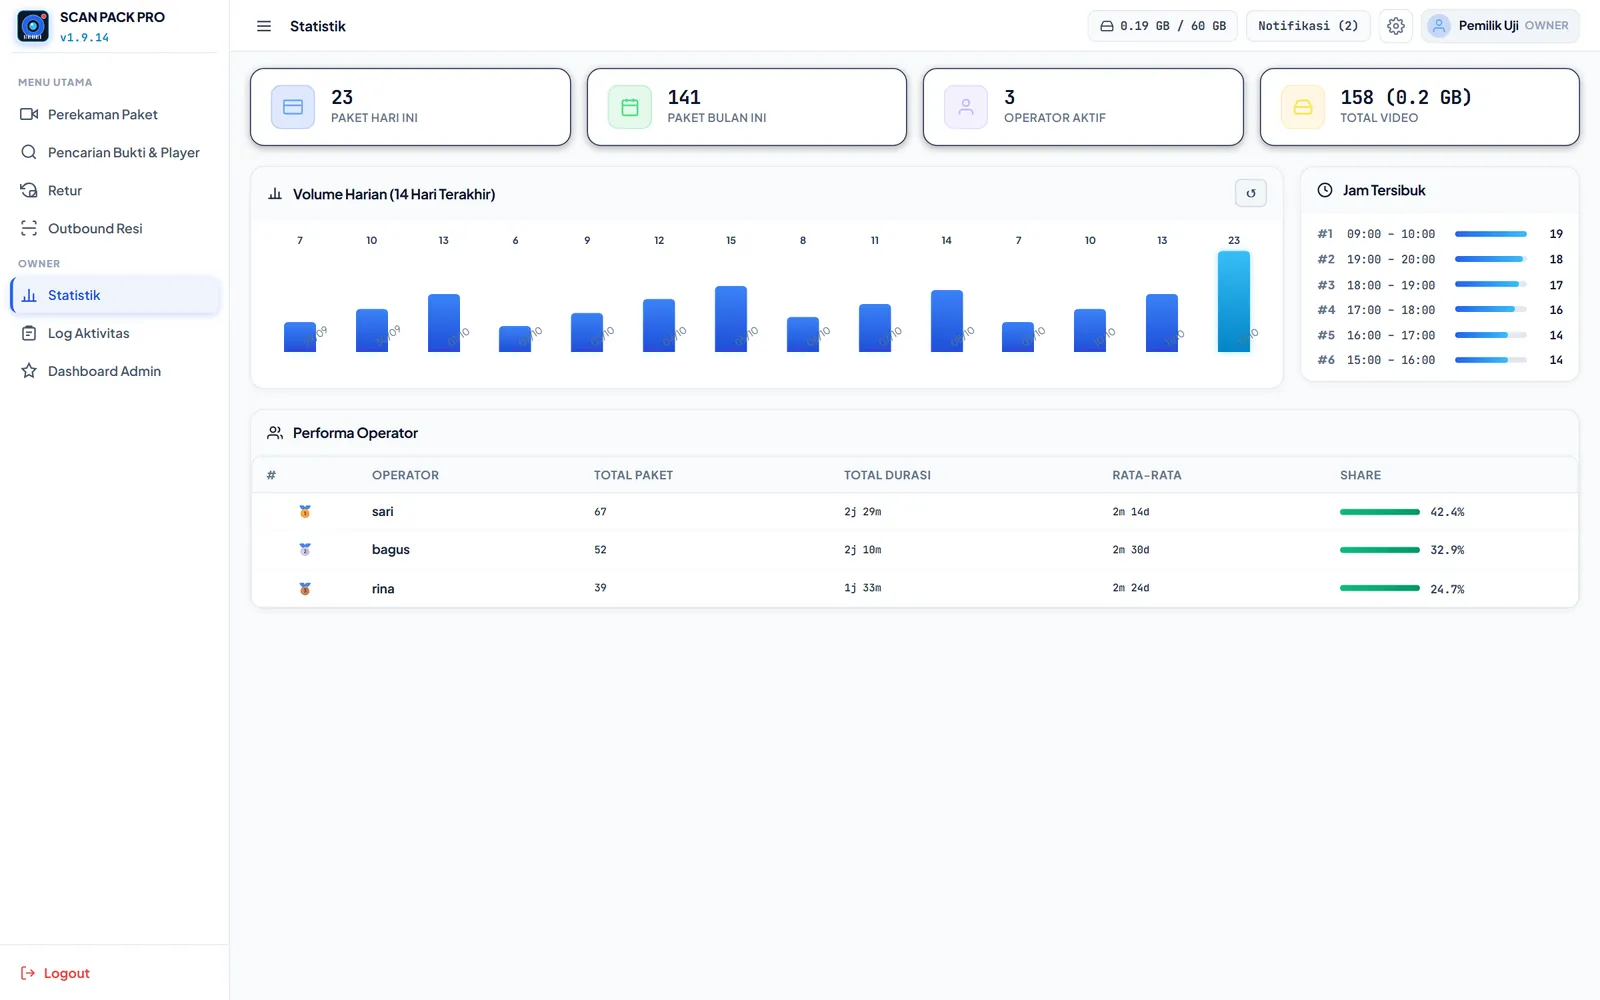
Task: Click the bar chart icon beside Volume Harian
Action: point(275,194)
